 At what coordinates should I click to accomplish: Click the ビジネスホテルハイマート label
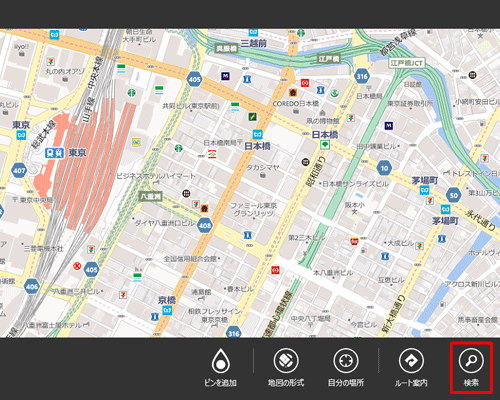(x=156, y=176)
